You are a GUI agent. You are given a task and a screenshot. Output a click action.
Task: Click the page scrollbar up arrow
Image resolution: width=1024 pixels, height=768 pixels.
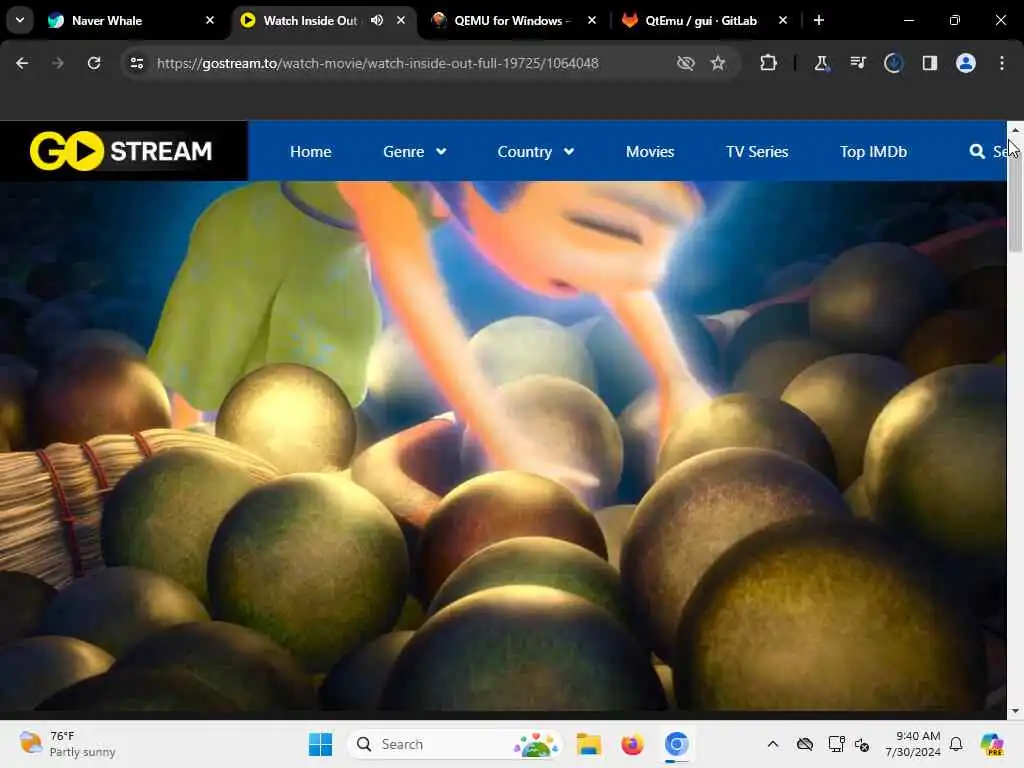(x=1015, y=129)
